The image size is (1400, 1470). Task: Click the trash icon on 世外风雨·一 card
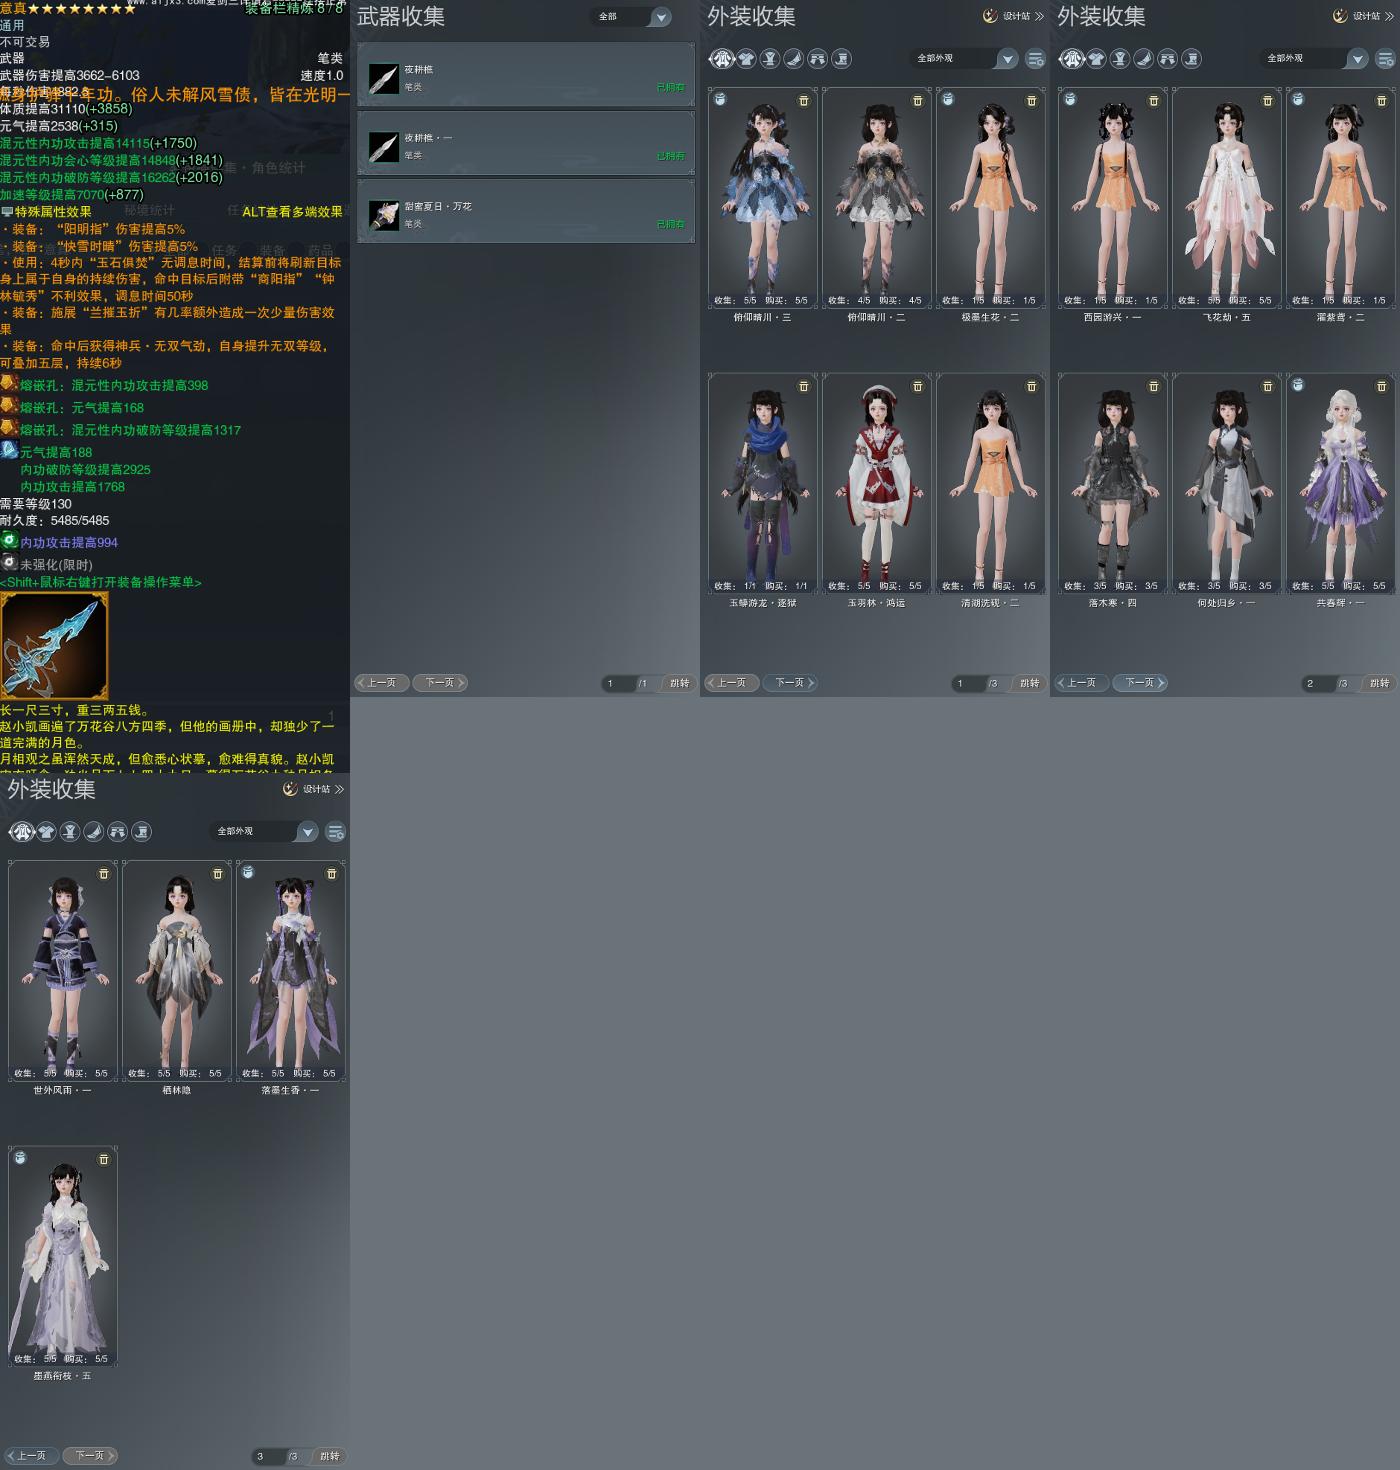click(x=104, y=874)
